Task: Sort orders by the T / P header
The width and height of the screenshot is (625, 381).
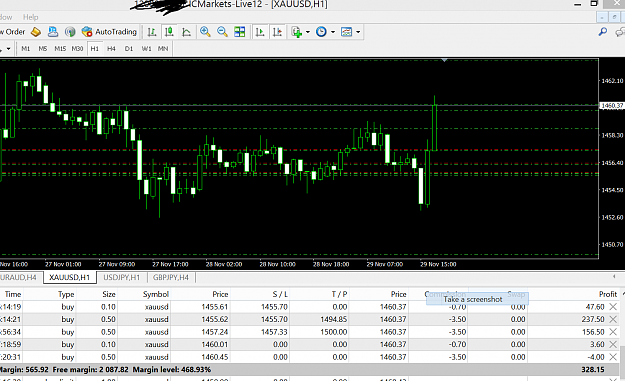Action: coord(339,294)
